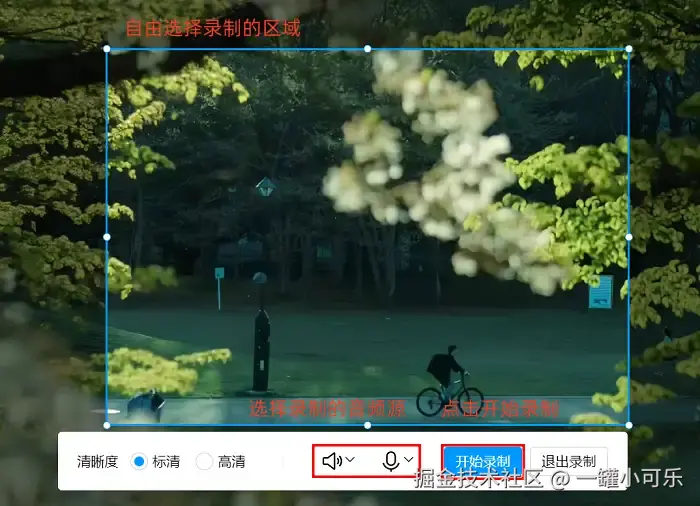700x506 pixels.
Task: Click the 高清 text label
Action: [231, 461]
